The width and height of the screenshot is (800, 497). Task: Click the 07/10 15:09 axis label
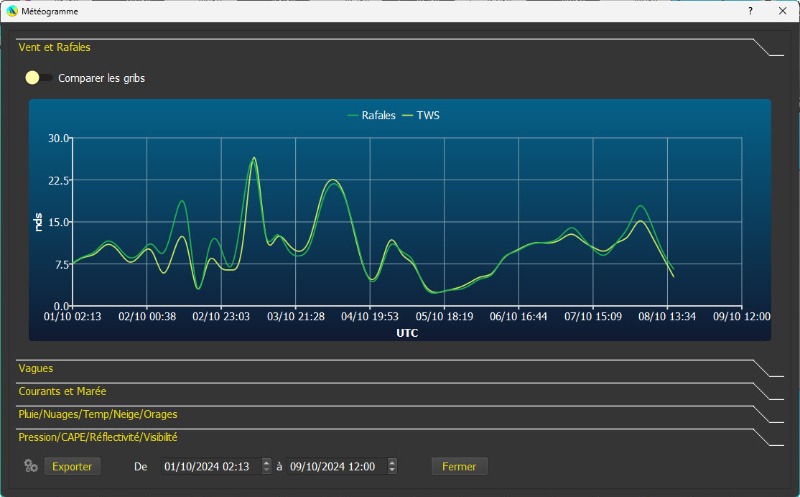pos(593,316)
